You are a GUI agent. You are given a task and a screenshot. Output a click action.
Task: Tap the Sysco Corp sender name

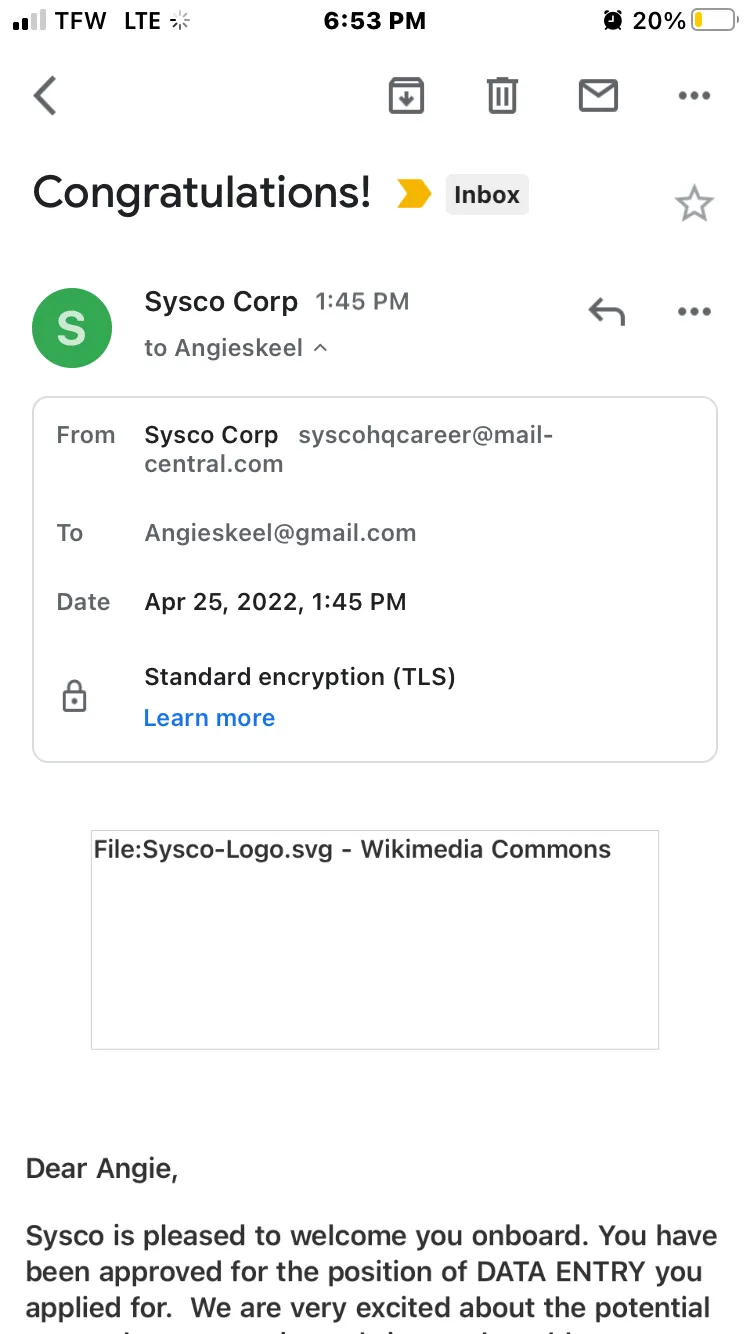click(221, 302)
